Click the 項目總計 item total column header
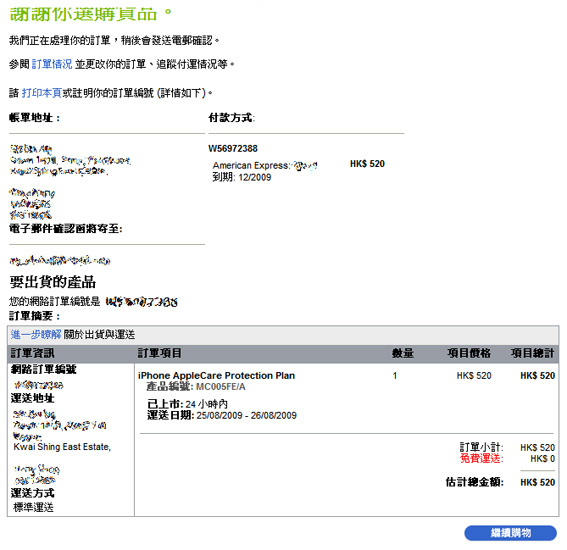 (532, 353)
